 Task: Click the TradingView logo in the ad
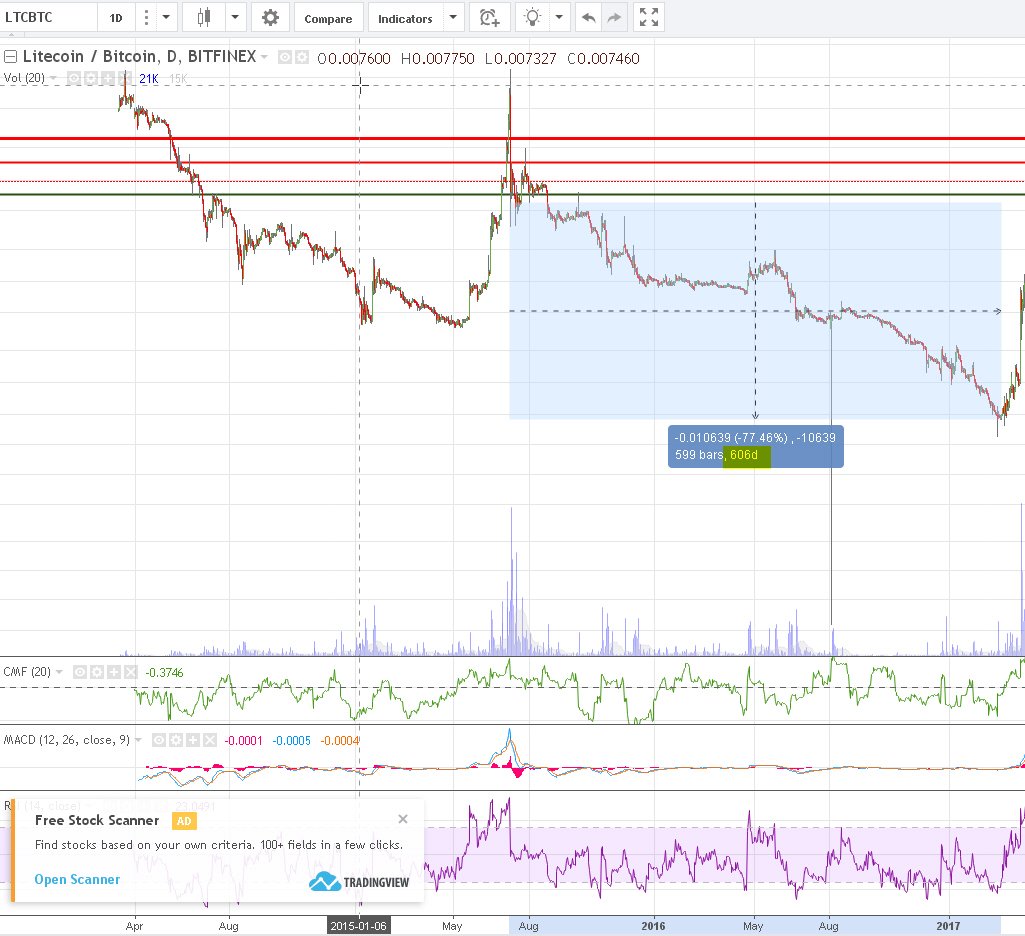click(x=359, y=882)
